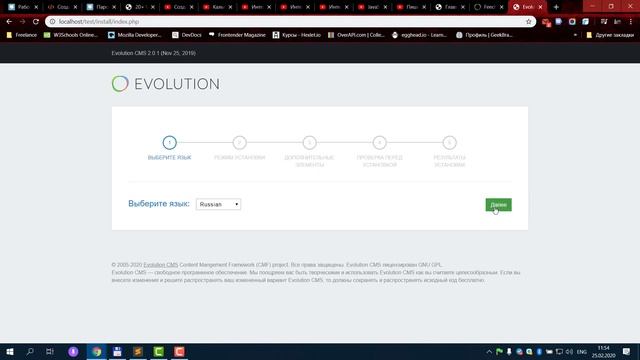Screen dimensions: 640x360
Task: Click the site info icon in address bar
Action: coord(52,22)
